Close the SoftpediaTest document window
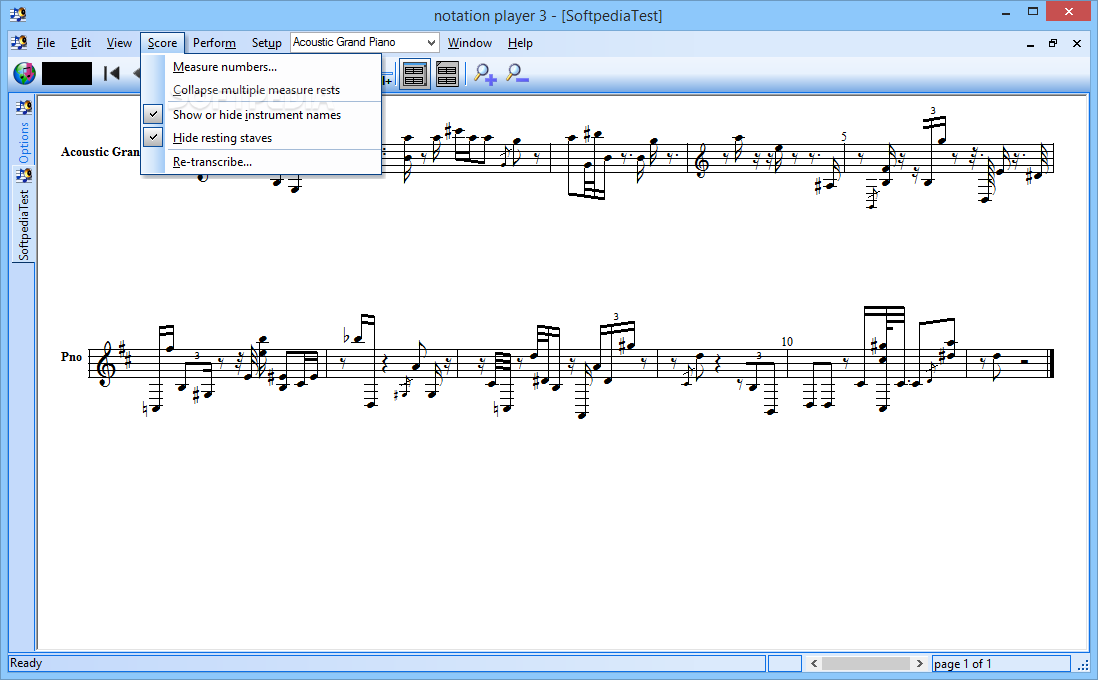The width and height of the screenshot is (1098, 680). (1077, 43)
